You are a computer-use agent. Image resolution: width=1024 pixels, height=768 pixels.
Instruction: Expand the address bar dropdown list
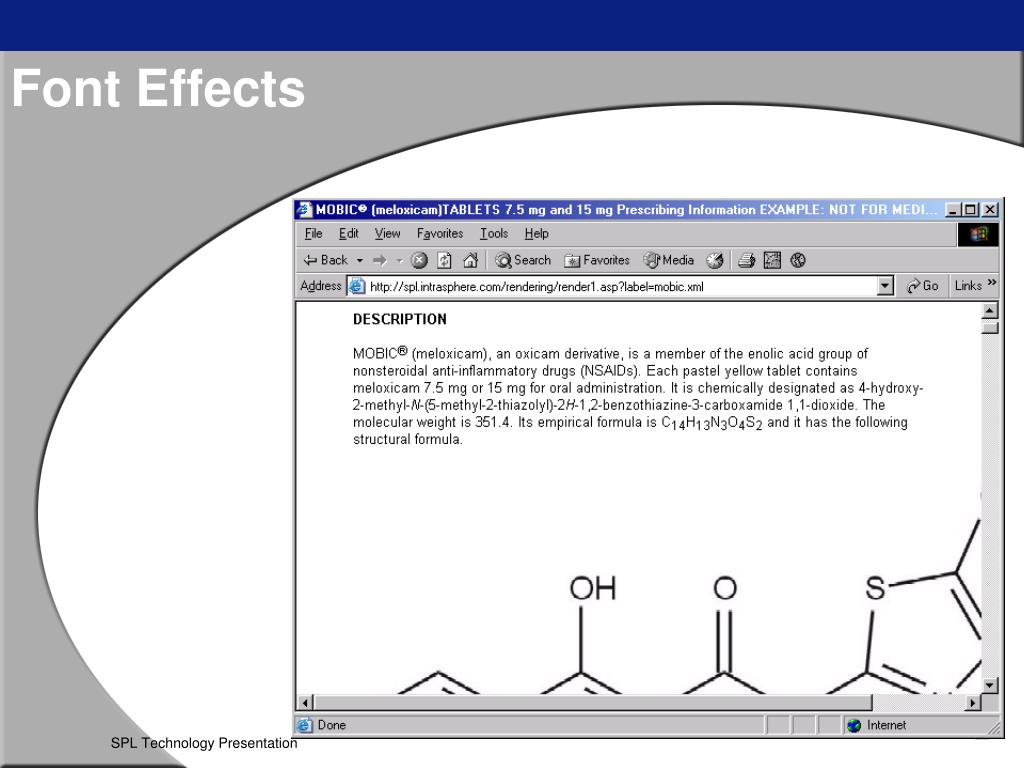[x=885, y=286]
